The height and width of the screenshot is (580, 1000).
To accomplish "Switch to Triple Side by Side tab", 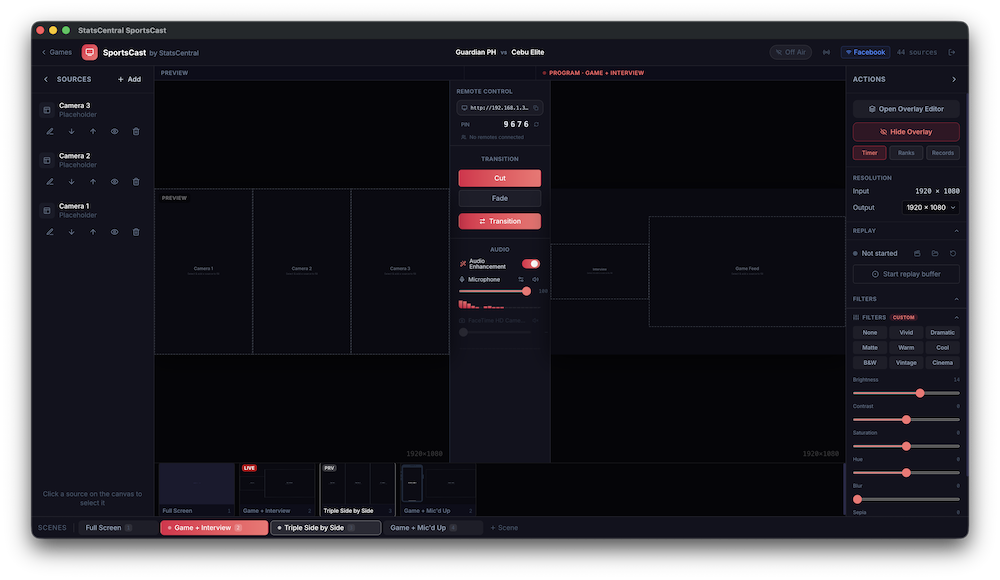I will (x=326, y=528).
